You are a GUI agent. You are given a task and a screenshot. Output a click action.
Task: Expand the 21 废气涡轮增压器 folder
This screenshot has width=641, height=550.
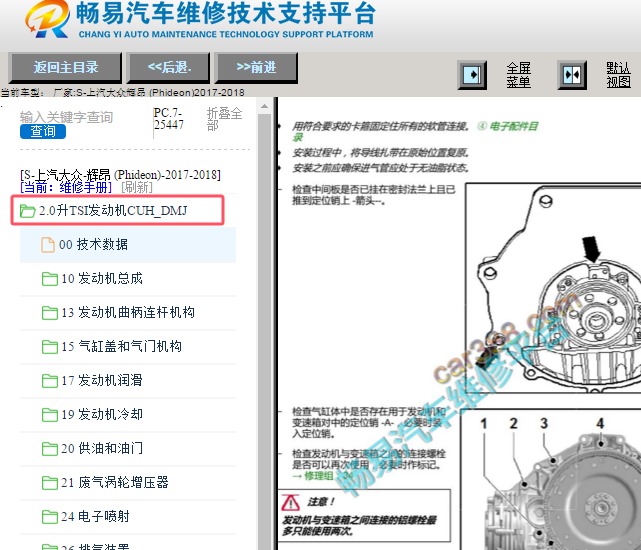click(128, 482)
